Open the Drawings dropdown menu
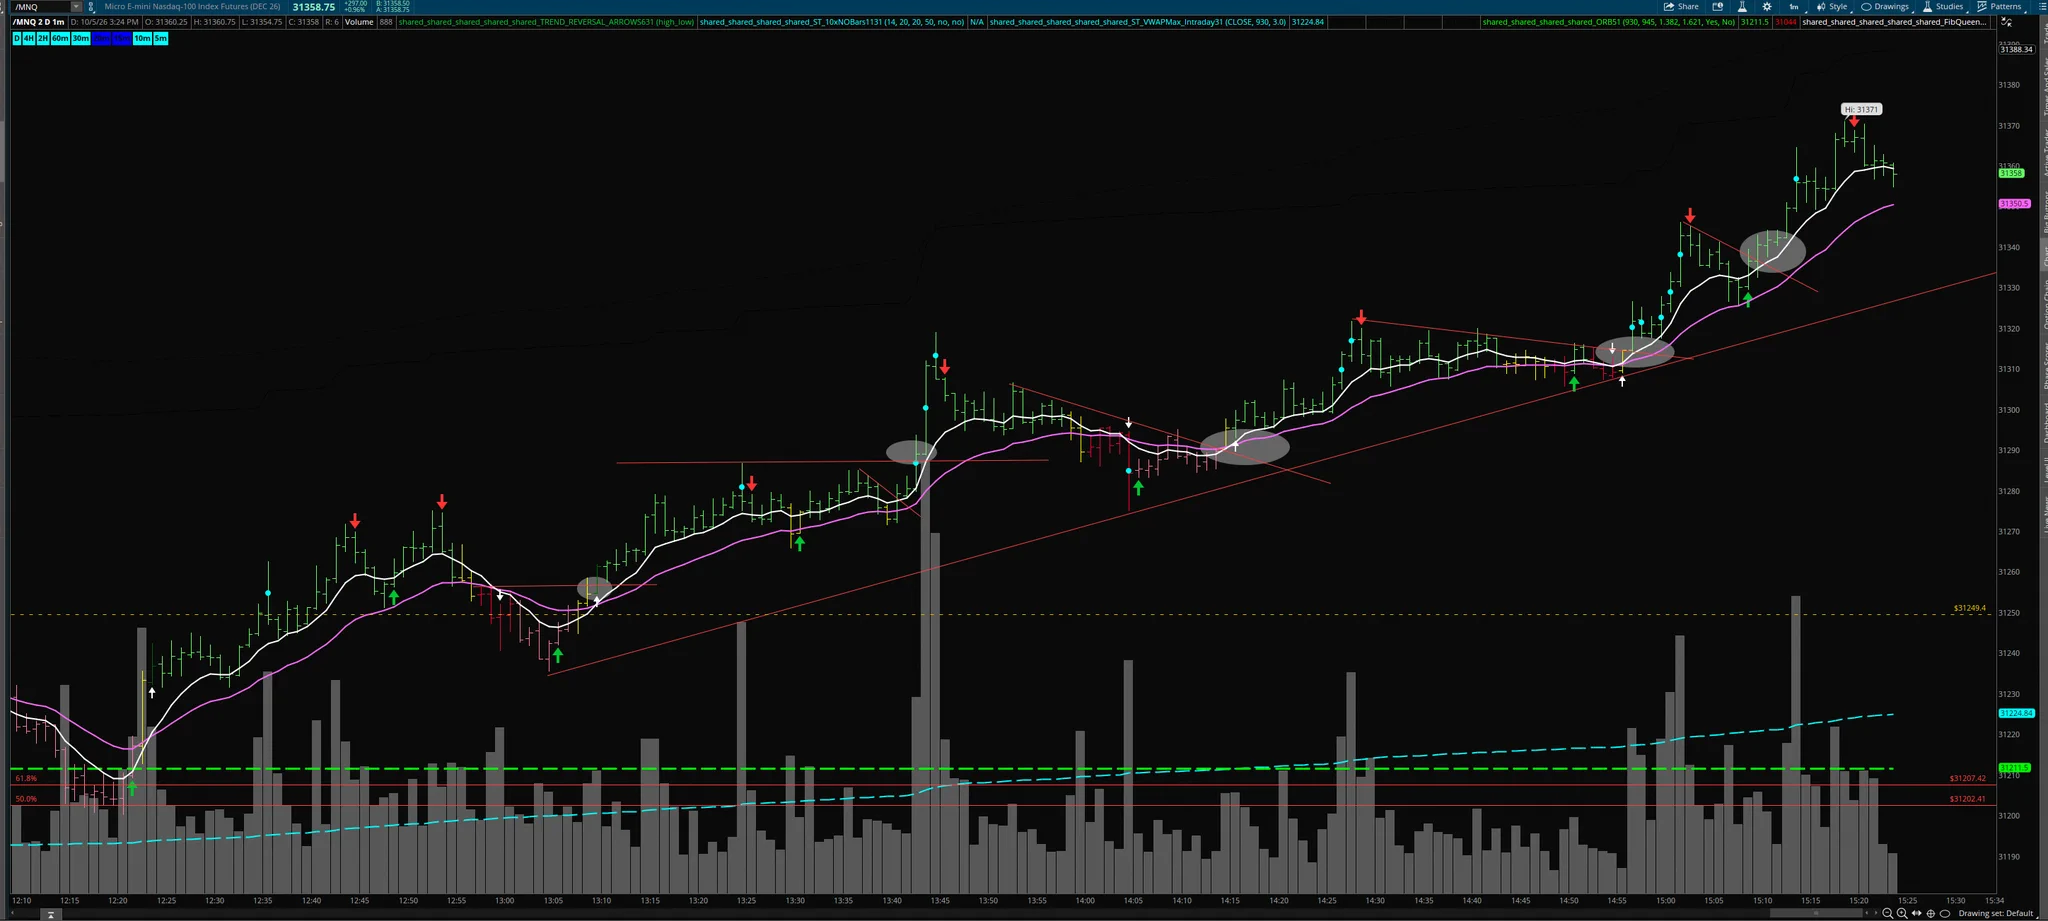Image resolution: width=2048 pixels, height=921 pixels. [1885, 6]
